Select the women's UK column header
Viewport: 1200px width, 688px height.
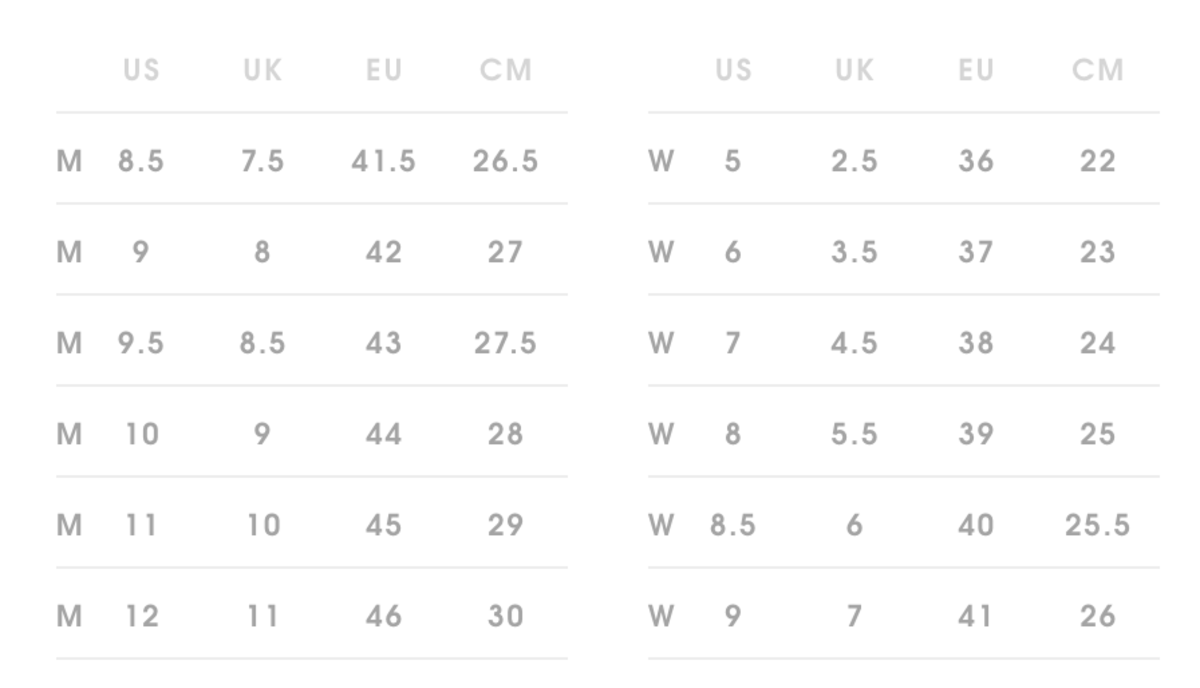pos(854,70)
